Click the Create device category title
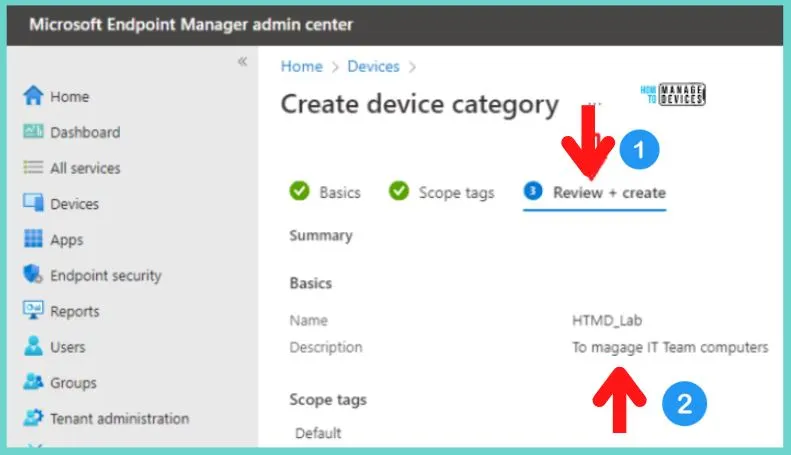This screenshot has height=455, width=791. pyautogui.click(x=420, y=104)
